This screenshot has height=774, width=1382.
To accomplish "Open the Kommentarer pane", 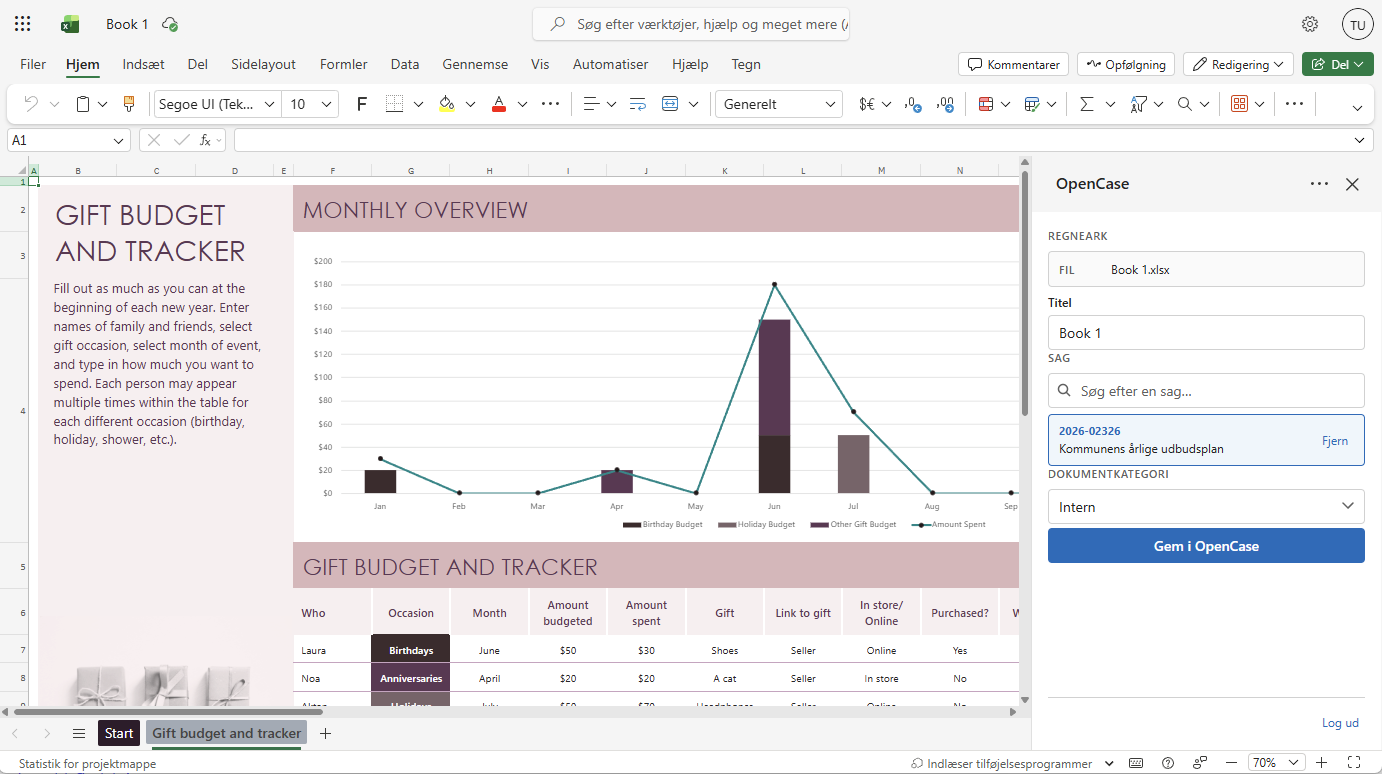I will pos(1014,64).
